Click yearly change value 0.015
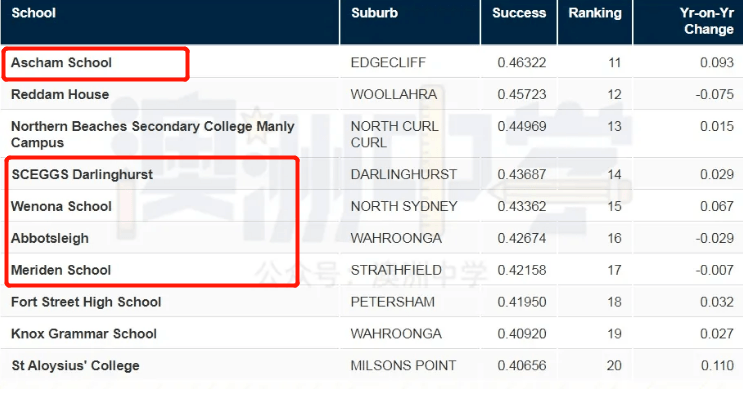743x403 pixels. point(717,126)
